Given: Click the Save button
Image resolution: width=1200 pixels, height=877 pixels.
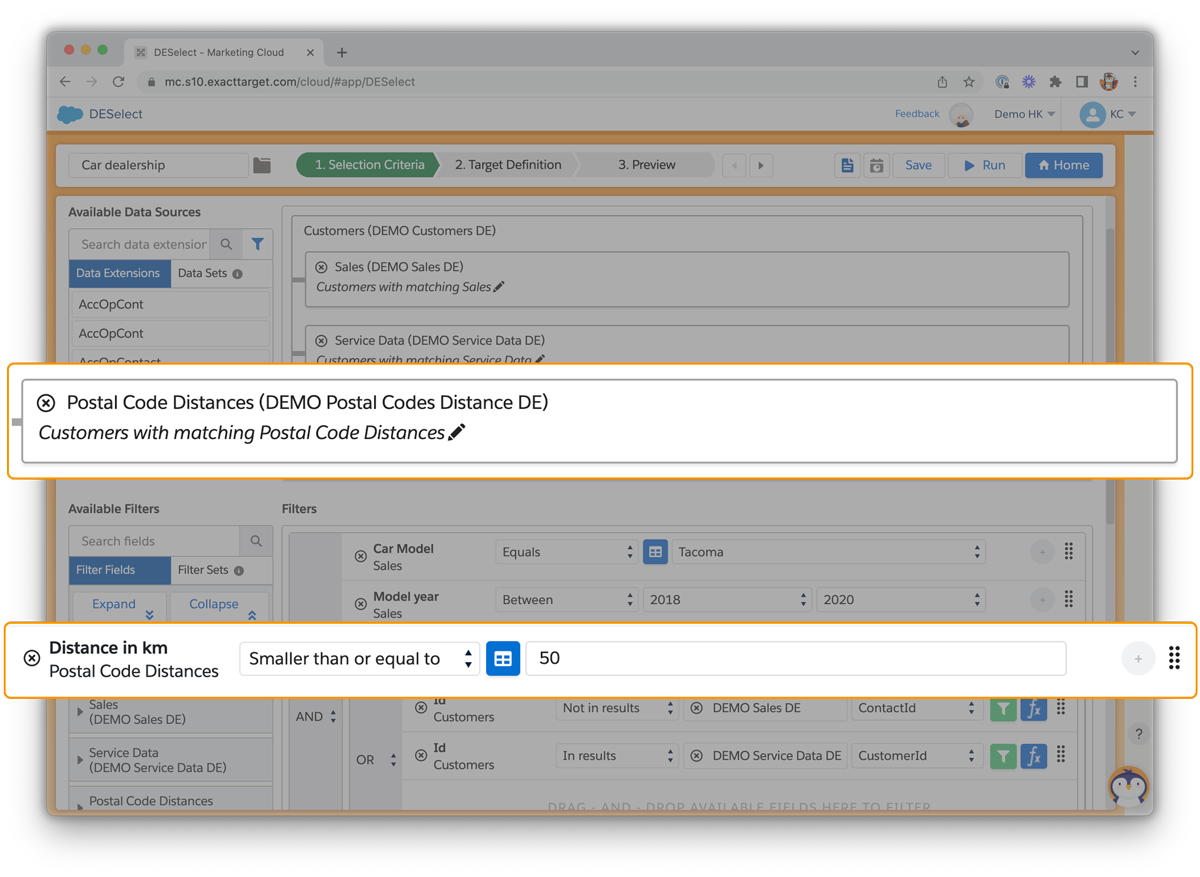Looking at the screenshot, I should click(918, 165).
